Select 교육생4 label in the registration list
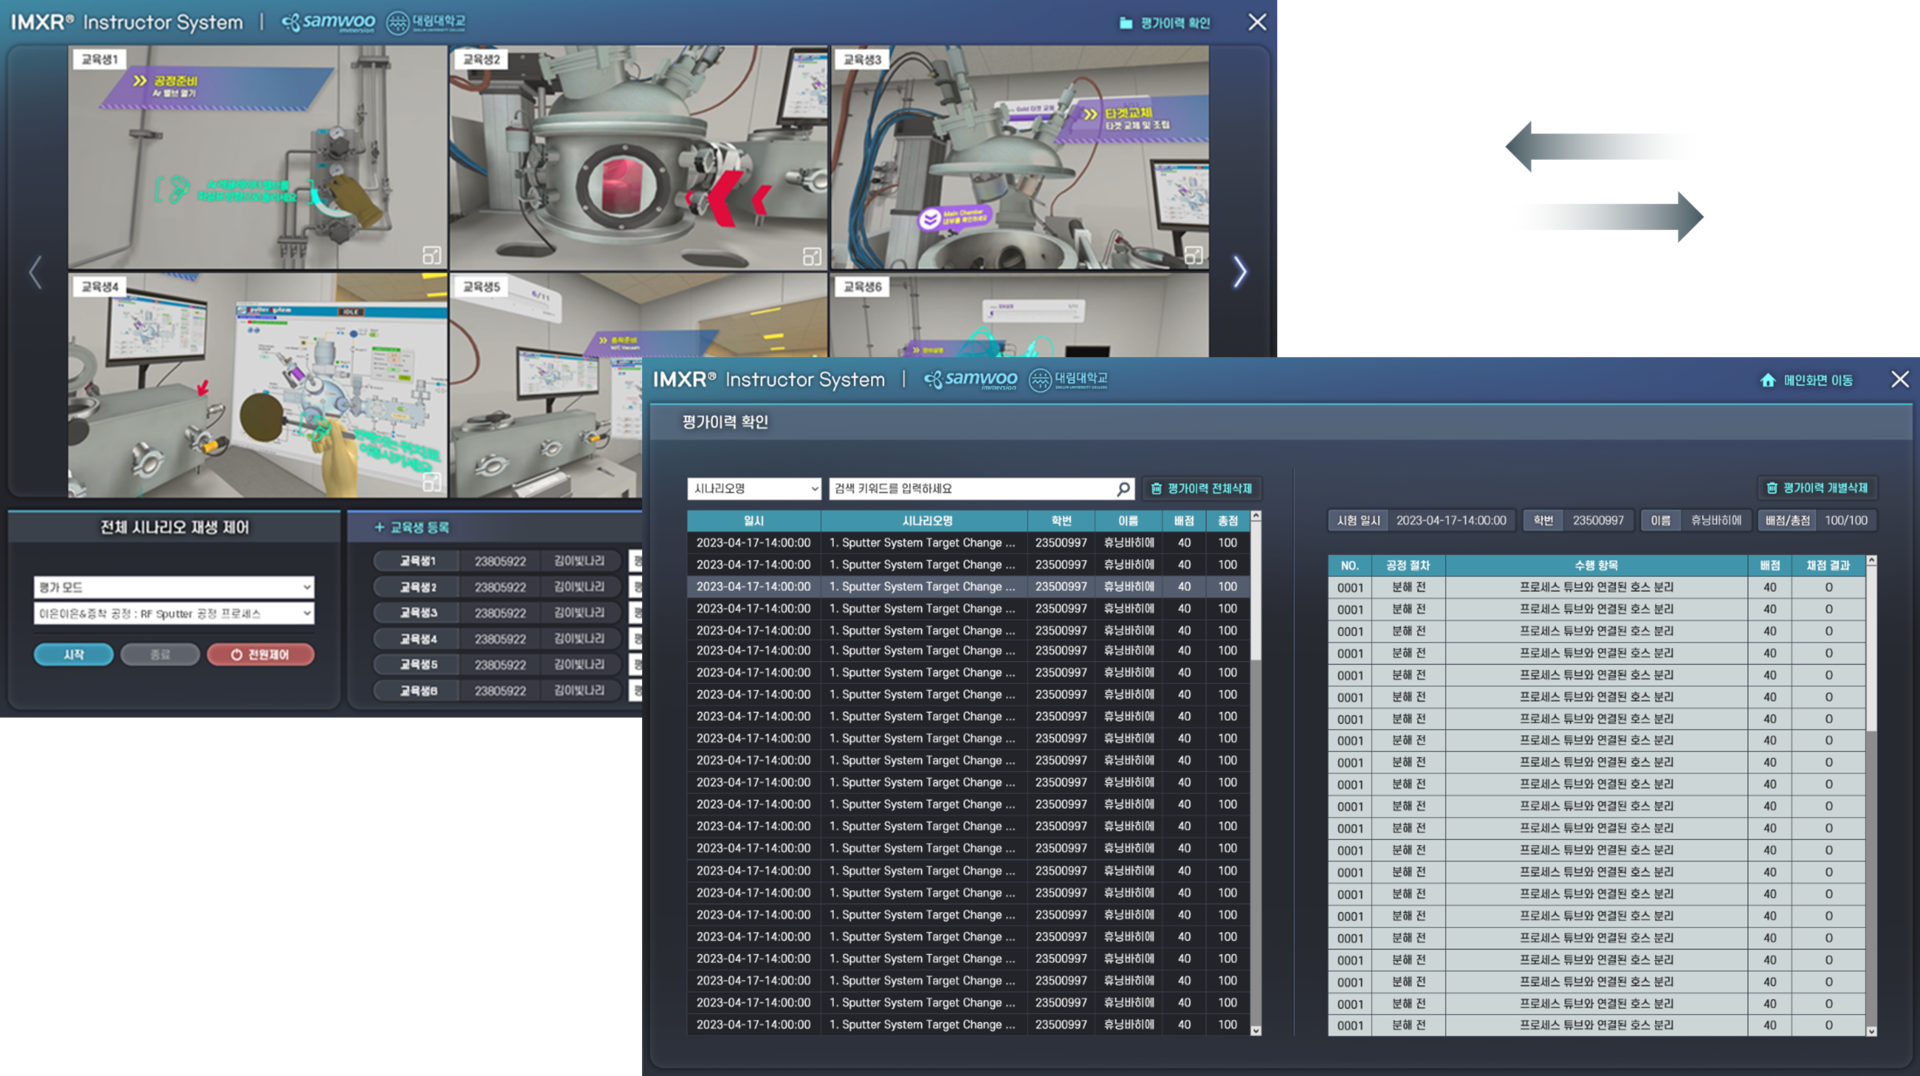 [418, 639]
